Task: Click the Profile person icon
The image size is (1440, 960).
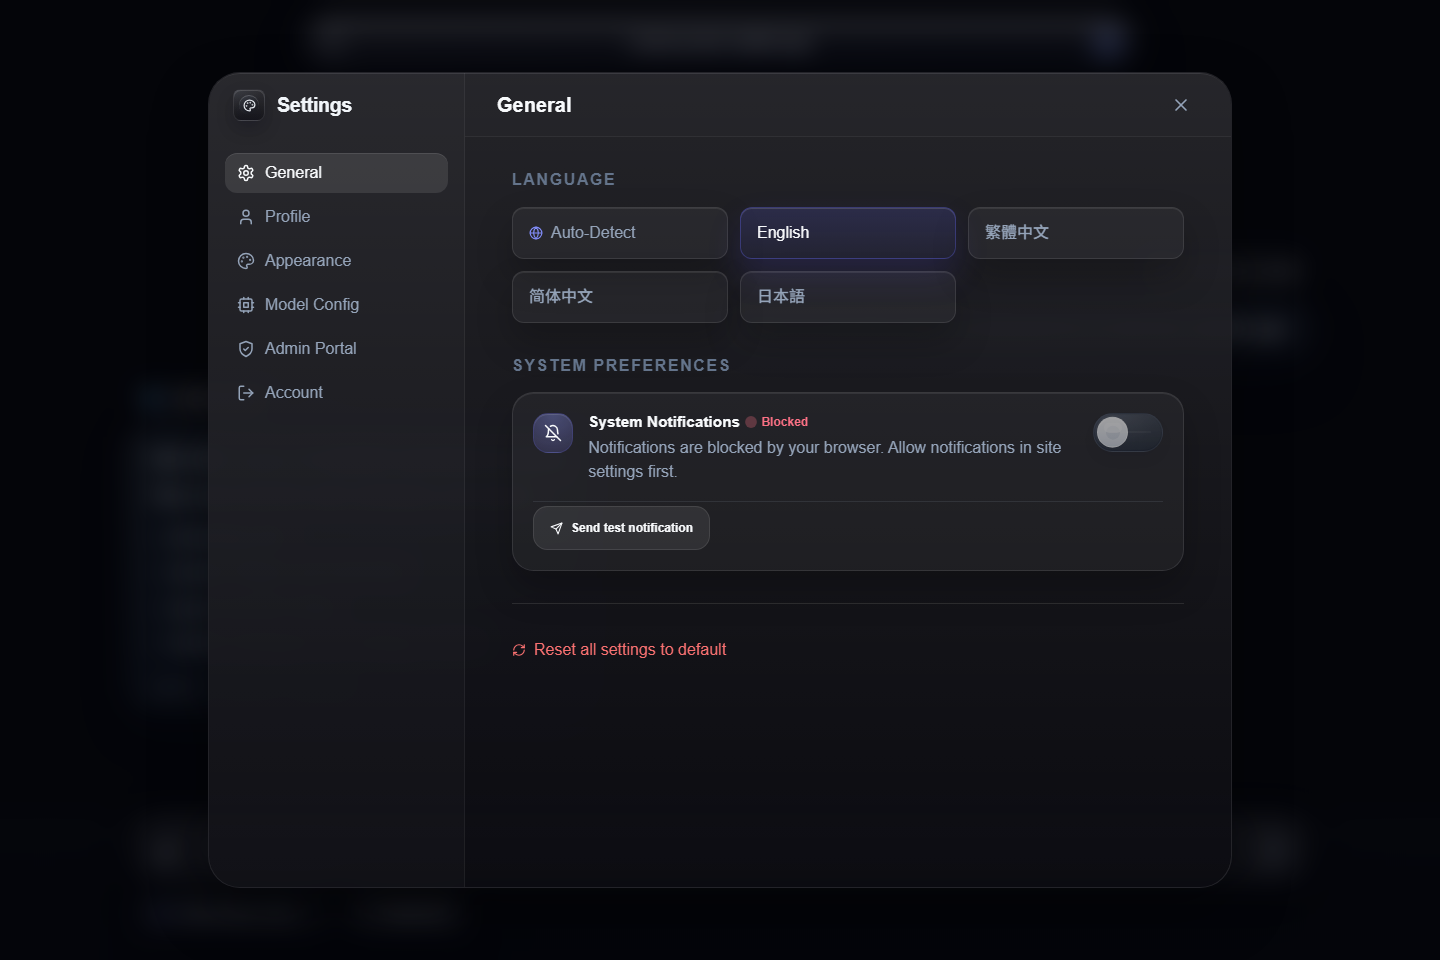Action: (x=246, y=217)
